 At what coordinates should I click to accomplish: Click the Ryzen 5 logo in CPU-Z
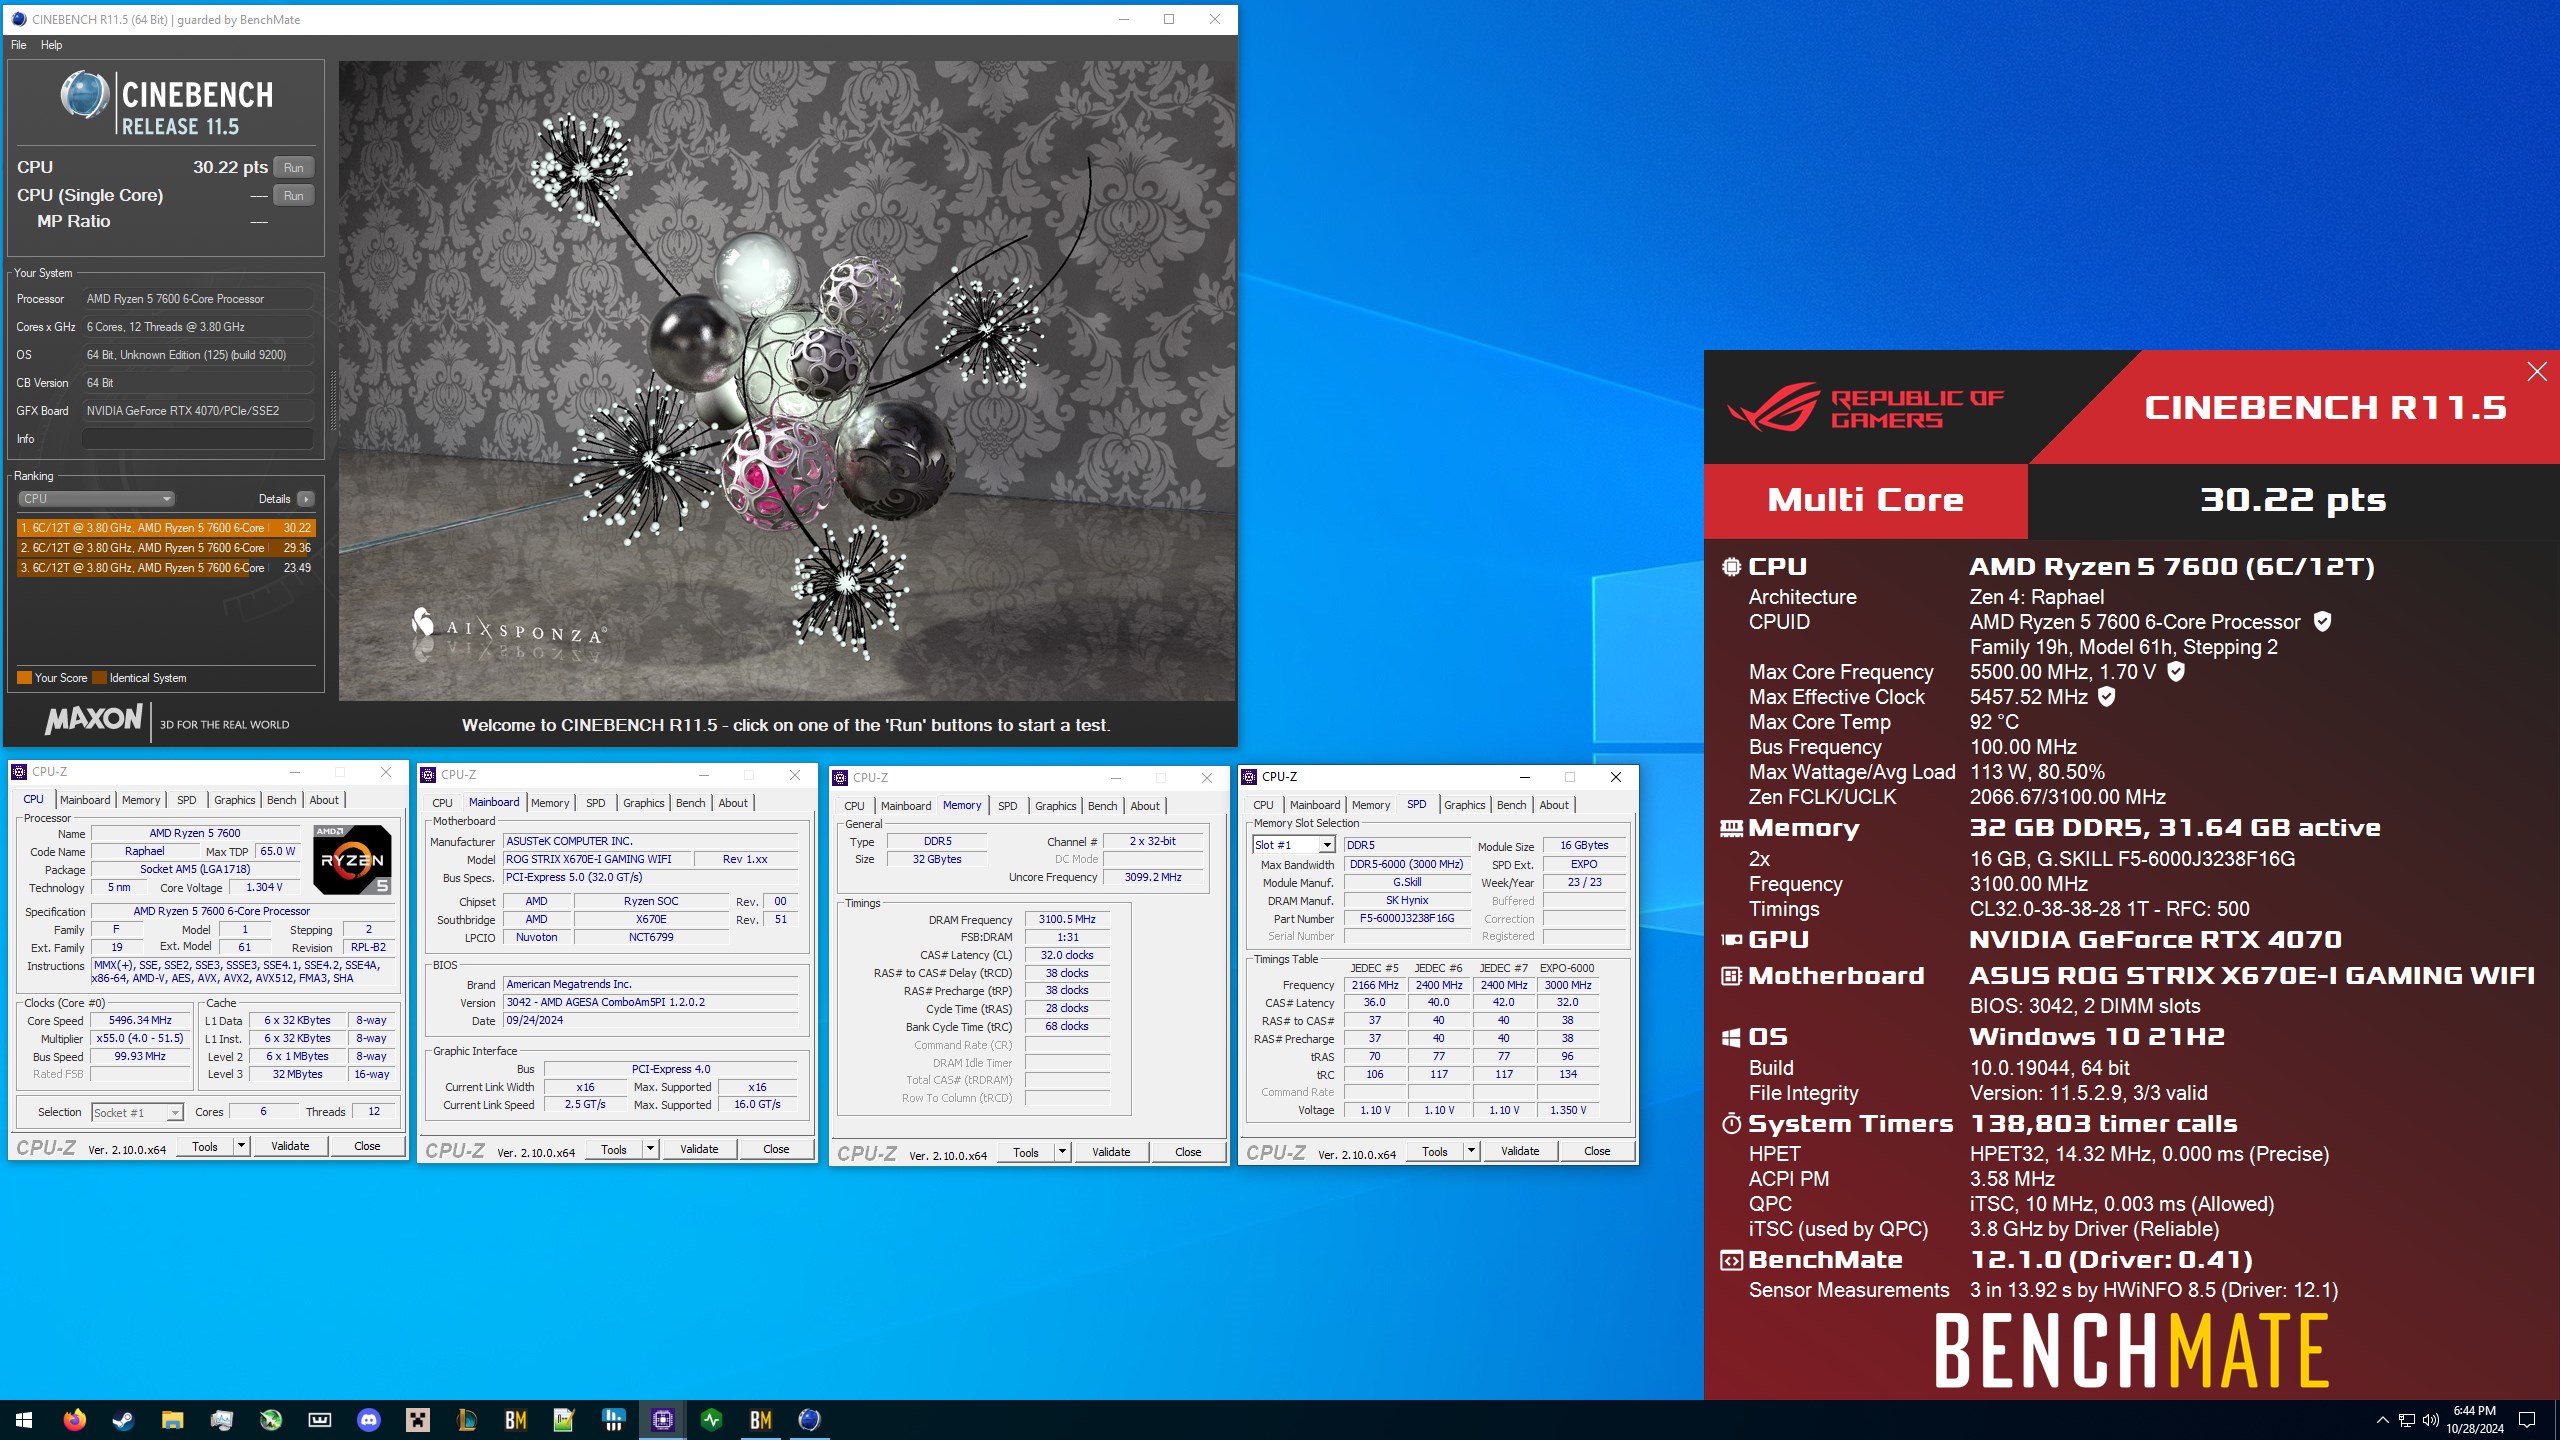(352, 859)
